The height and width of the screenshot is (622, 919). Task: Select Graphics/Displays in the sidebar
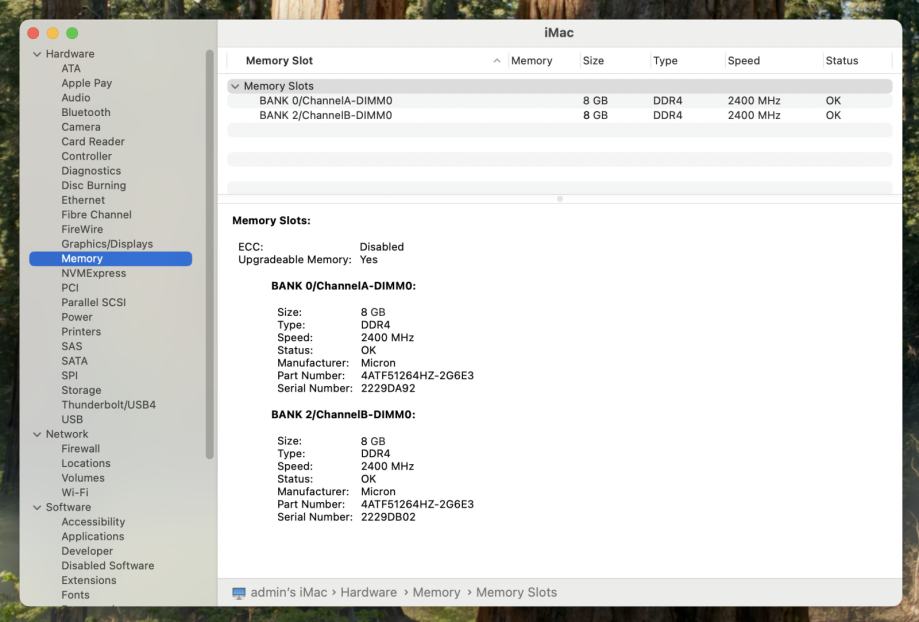[x=107, y=244]
